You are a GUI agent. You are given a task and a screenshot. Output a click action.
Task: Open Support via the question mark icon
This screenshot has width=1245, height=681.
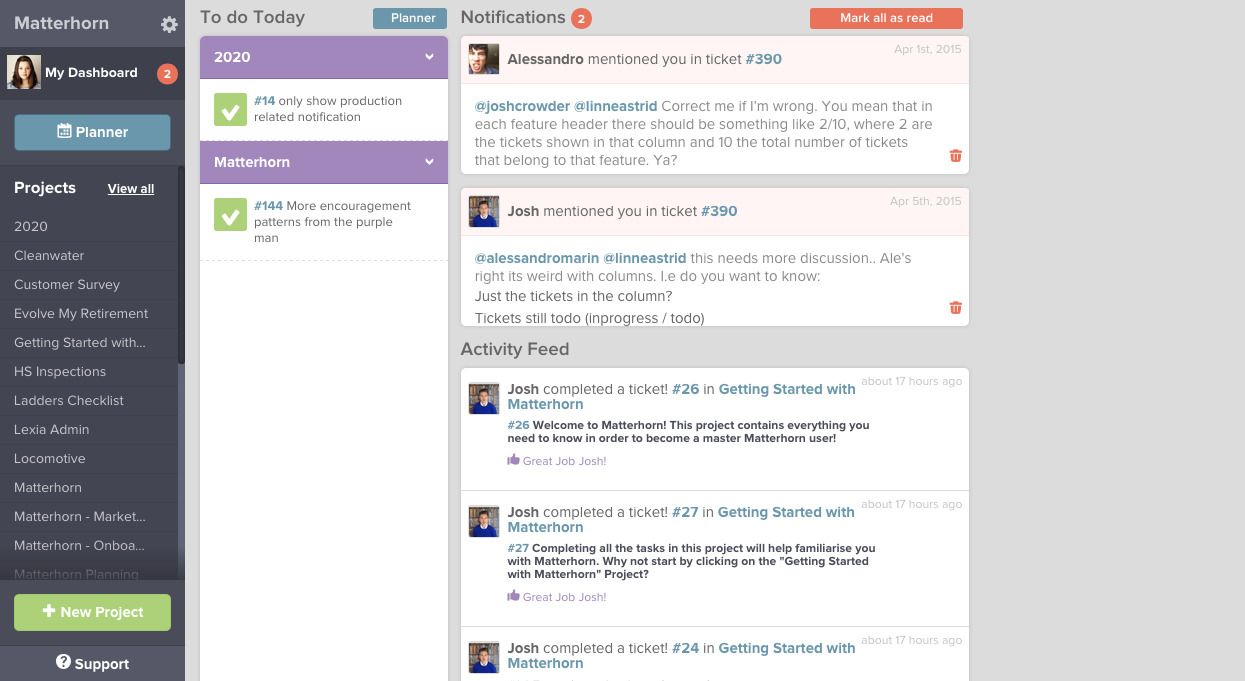click(63, 663)
